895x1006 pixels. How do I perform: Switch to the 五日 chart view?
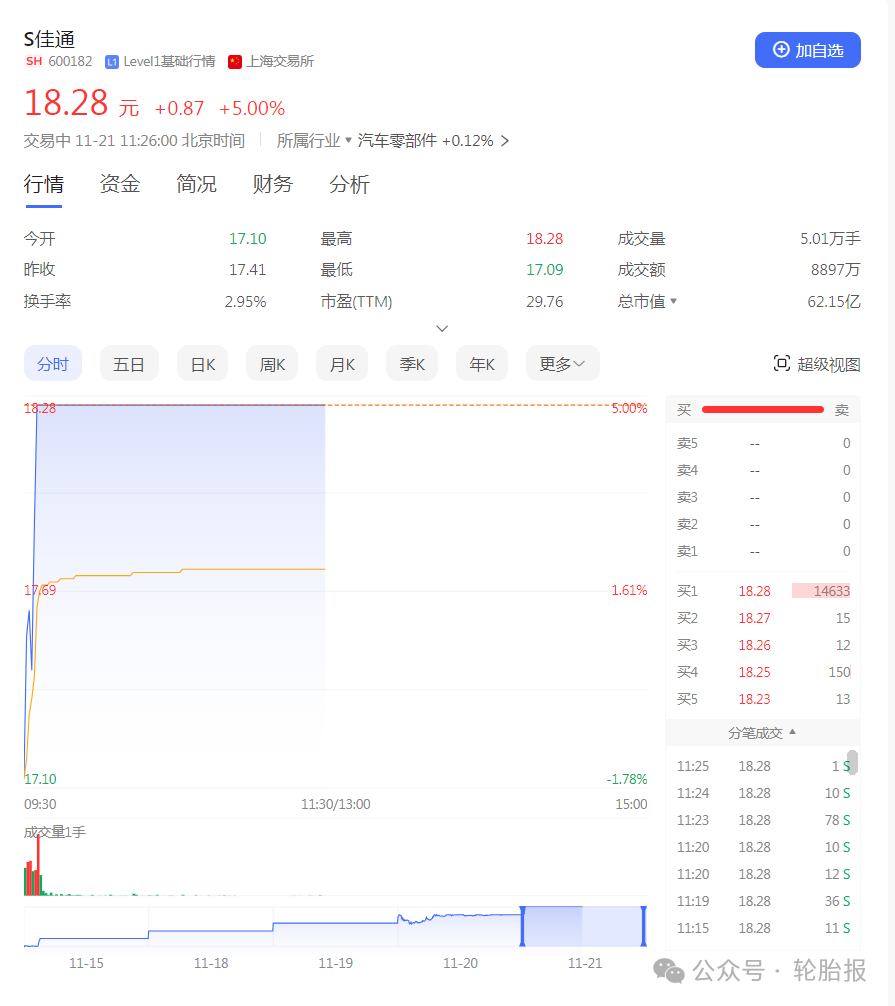(128, 363)
